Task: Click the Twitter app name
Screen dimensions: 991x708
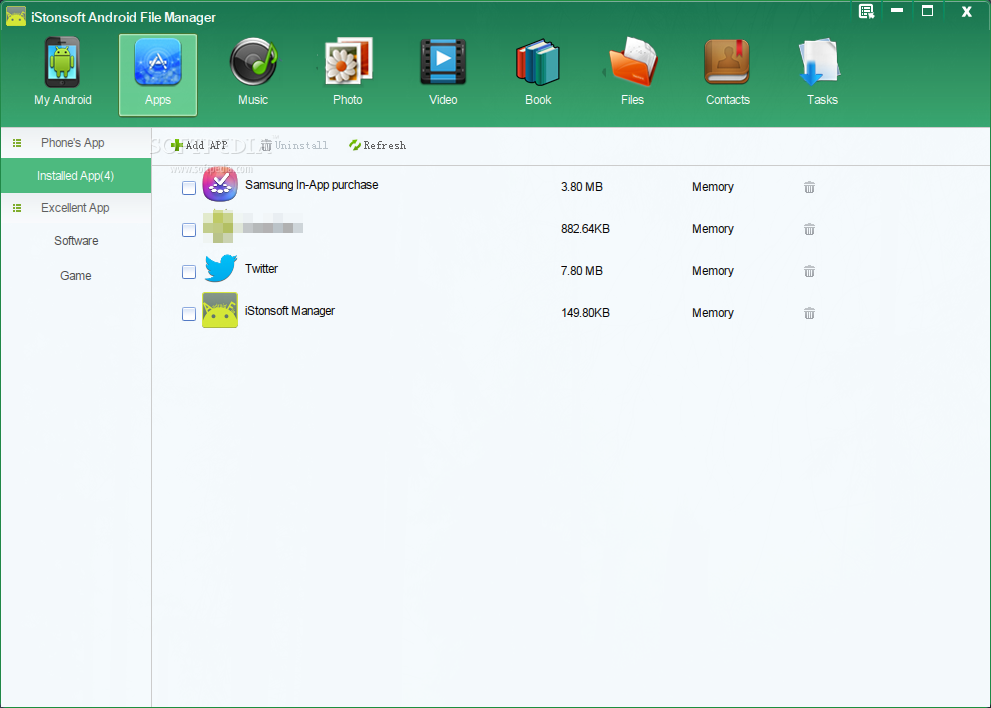Action: [262, 269]
